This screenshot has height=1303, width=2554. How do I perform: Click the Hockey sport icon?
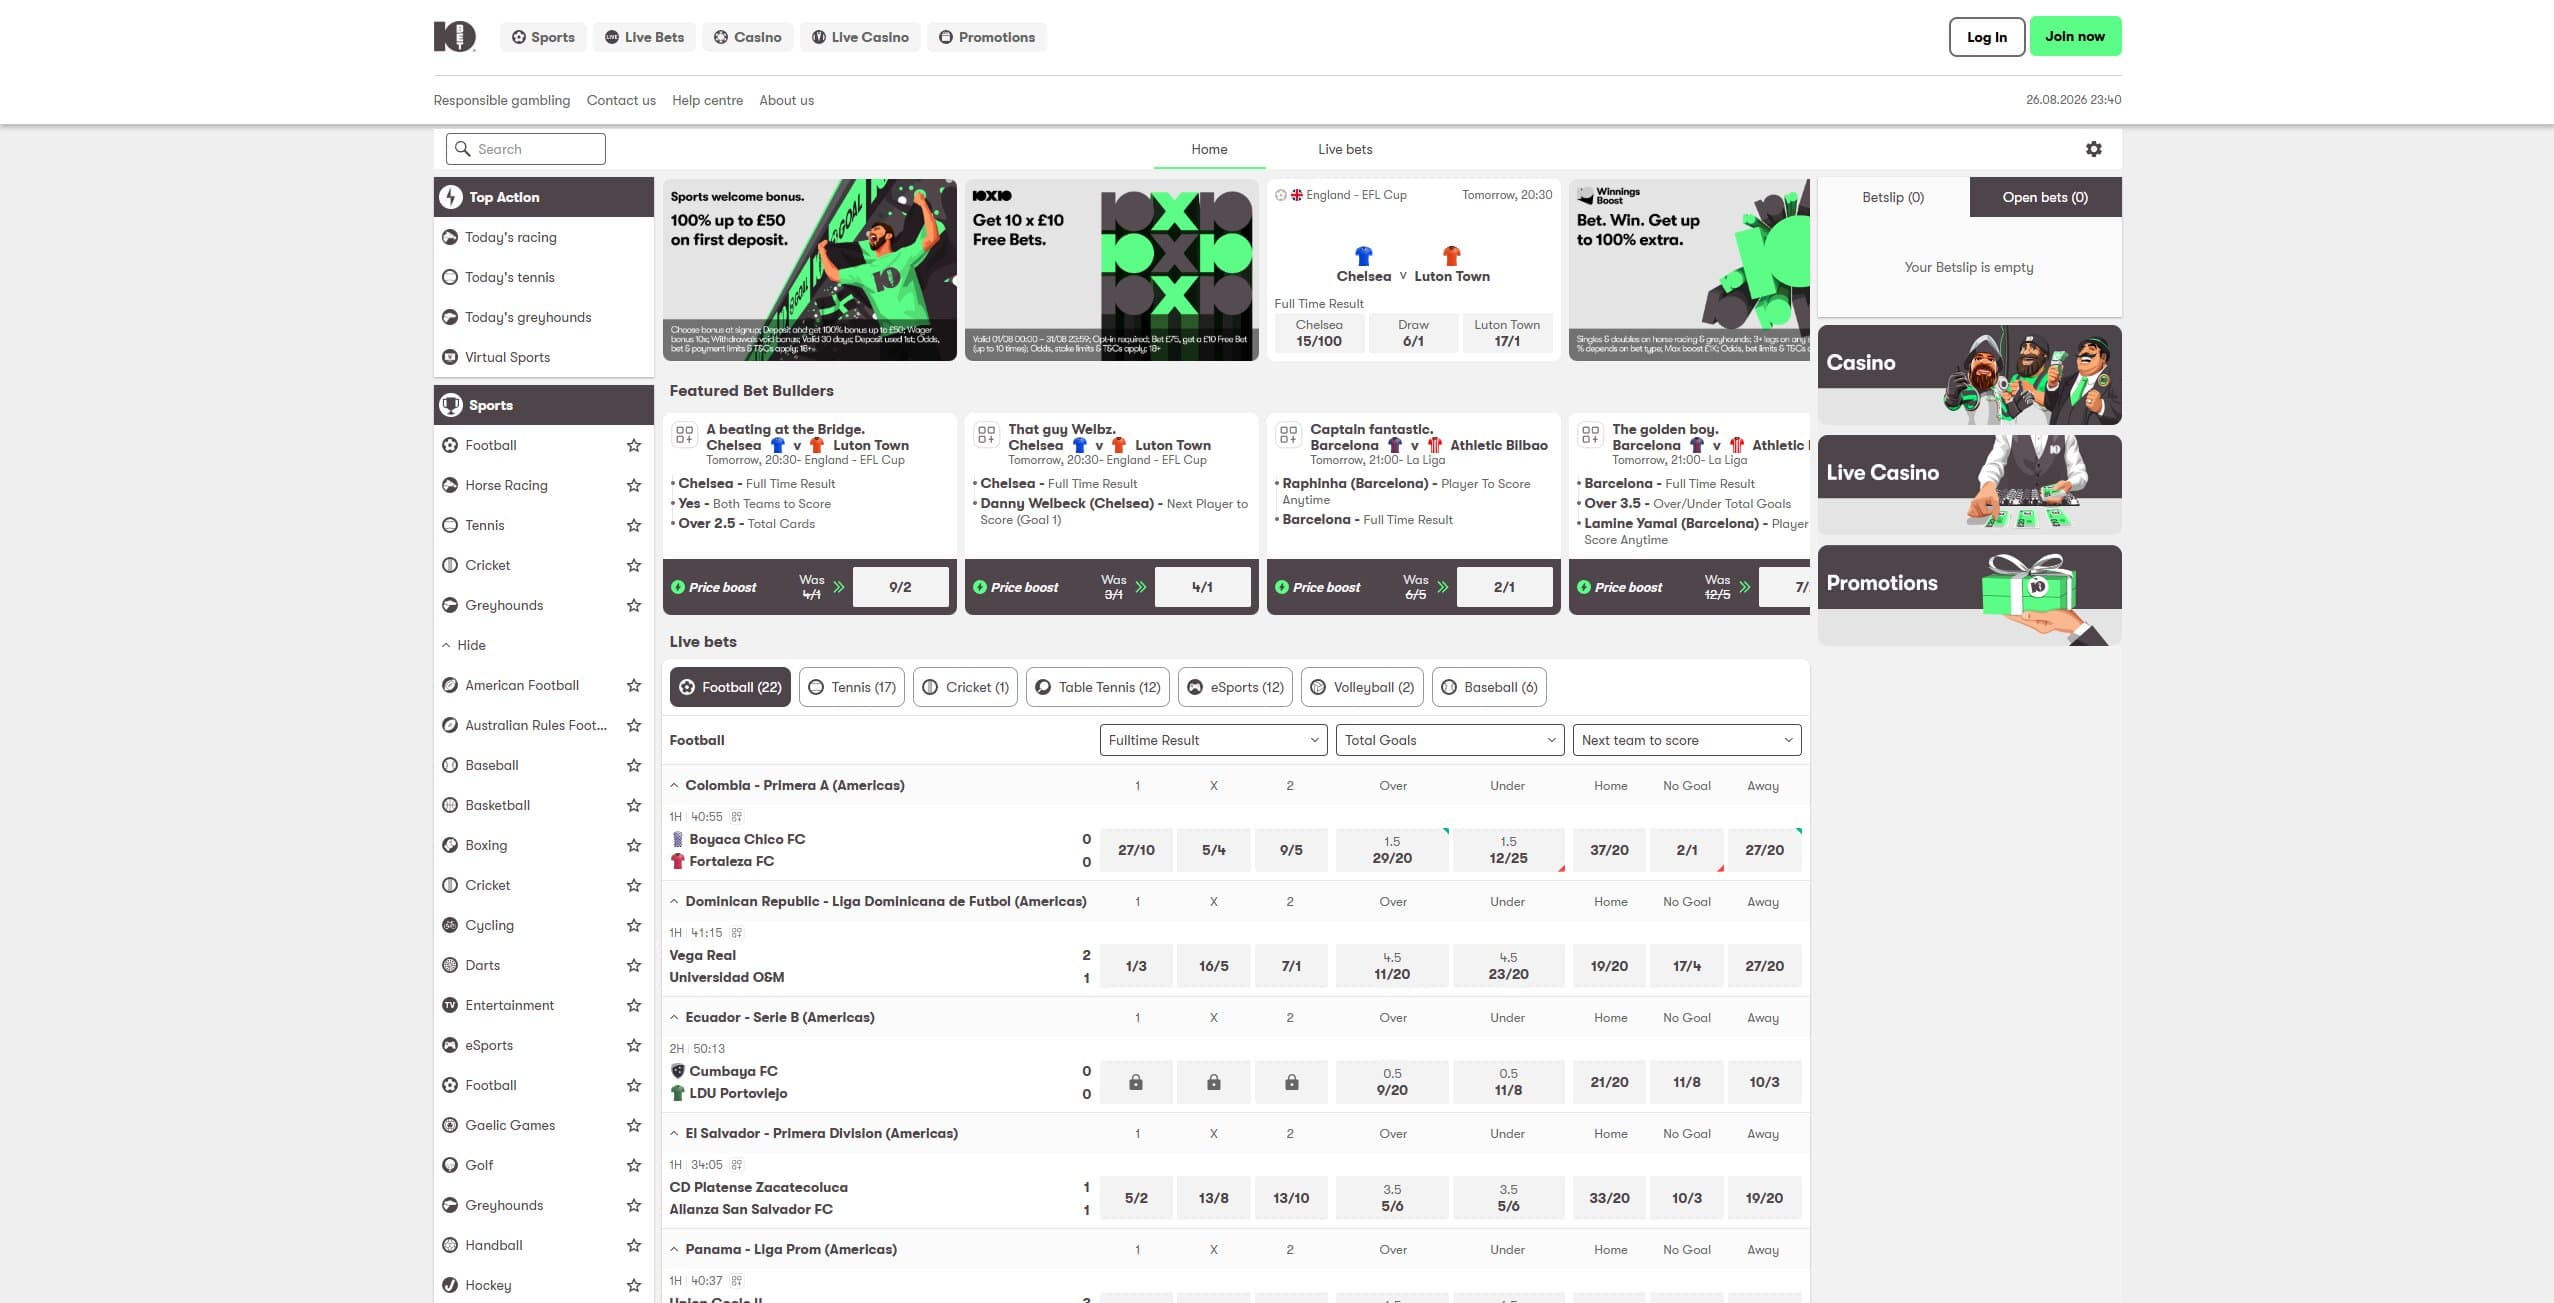tap(450, 1285)
